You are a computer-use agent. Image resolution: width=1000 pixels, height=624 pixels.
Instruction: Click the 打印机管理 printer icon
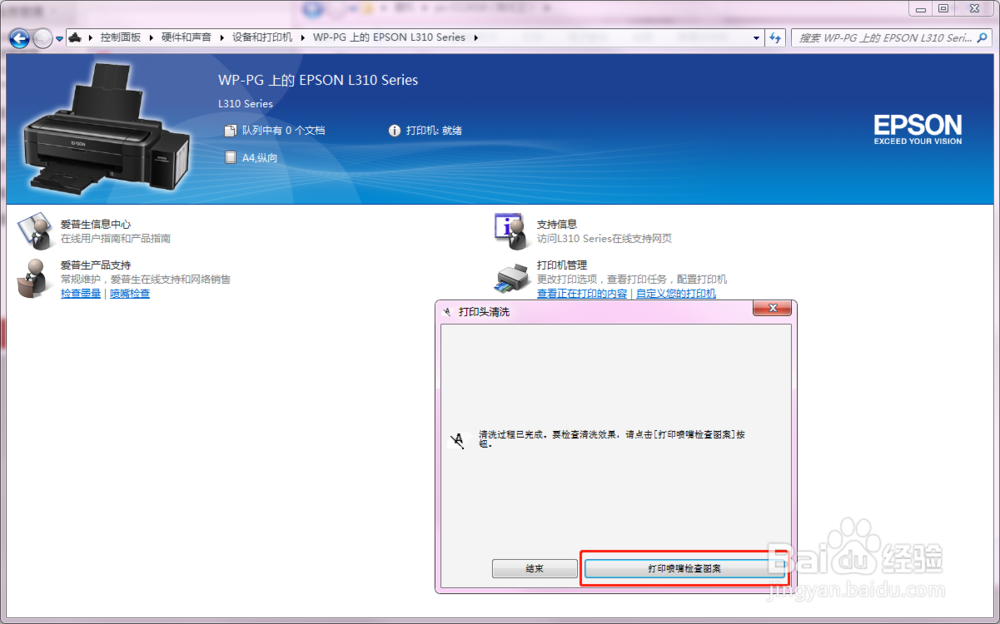512,278
